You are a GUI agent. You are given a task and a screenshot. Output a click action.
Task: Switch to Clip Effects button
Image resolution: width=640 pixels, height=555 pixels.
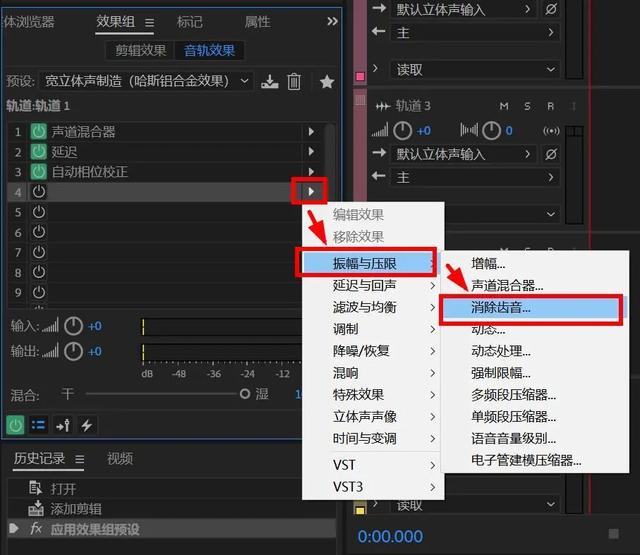click(140, 51)
